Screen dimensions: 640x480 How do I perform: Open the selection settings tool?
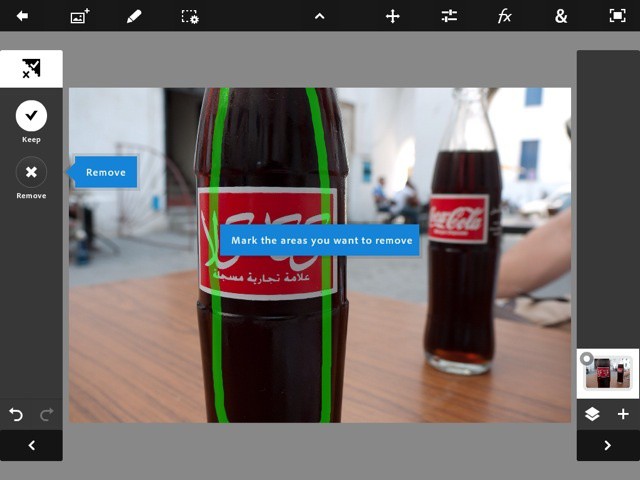[x=189, y=16]
